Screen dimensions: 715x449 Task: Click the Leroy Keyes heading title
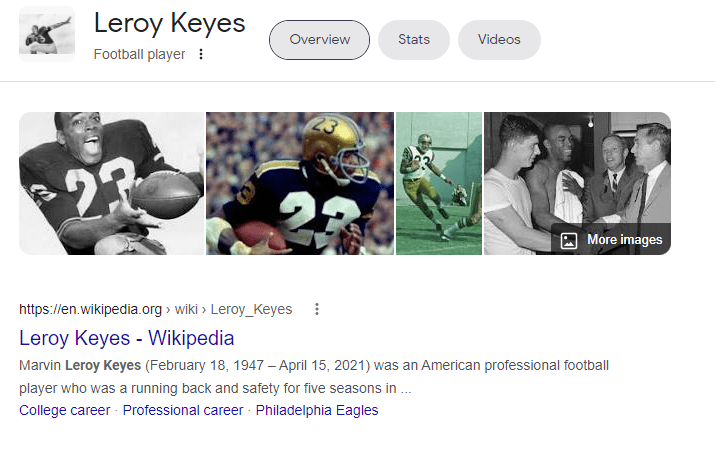point(169,24)
